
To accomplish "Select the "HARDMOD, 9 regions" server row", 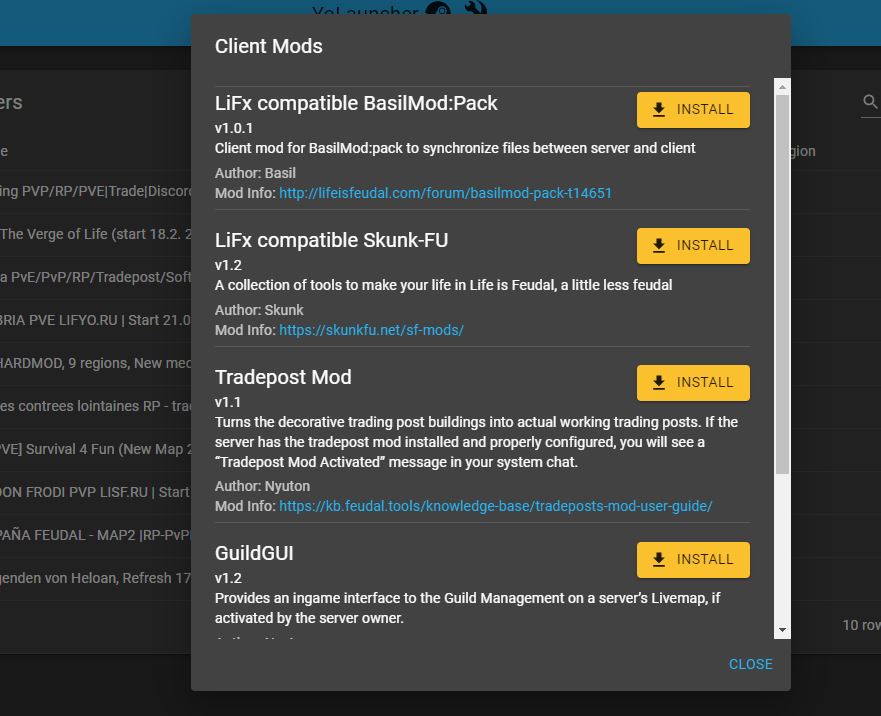I will point(96,364).
